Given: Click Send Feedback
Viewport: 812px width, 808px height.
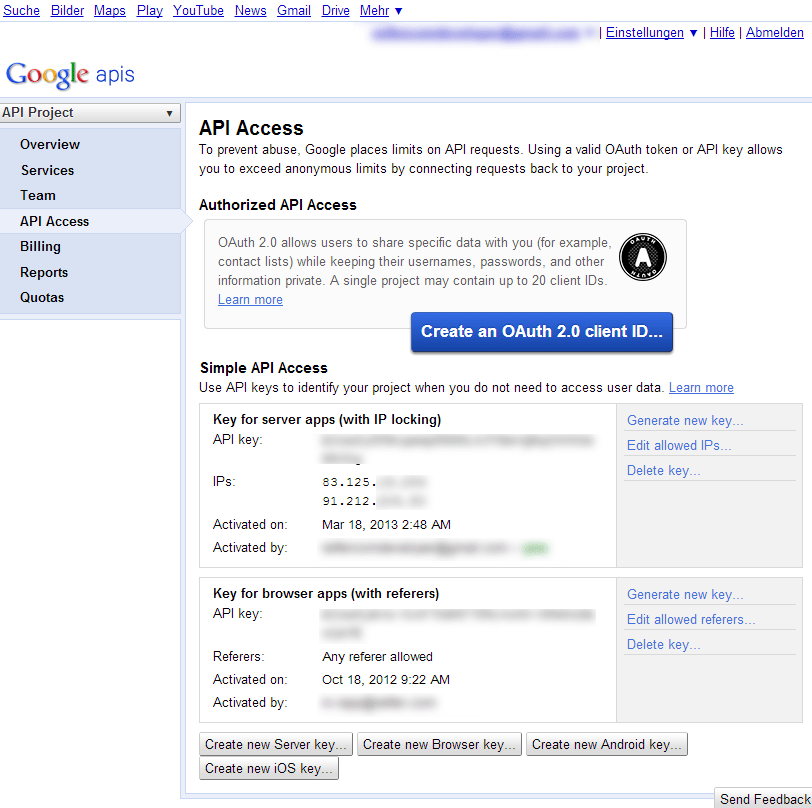Looking at the screenshot, I should point(765,798).
